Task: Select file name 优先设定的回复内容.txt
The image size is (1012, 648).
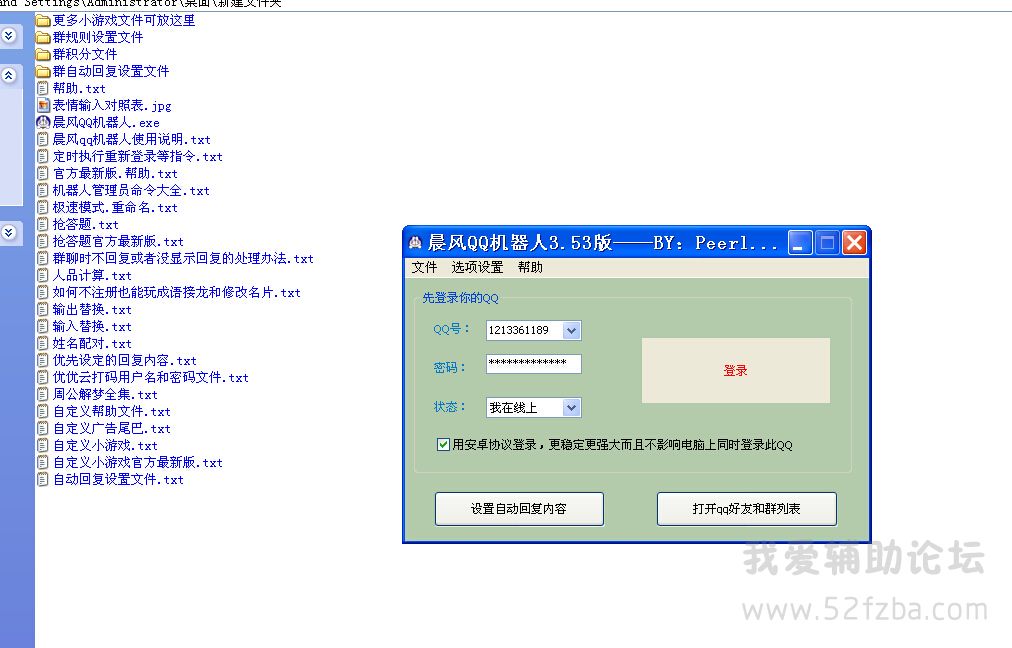Action: click(125, 360)
